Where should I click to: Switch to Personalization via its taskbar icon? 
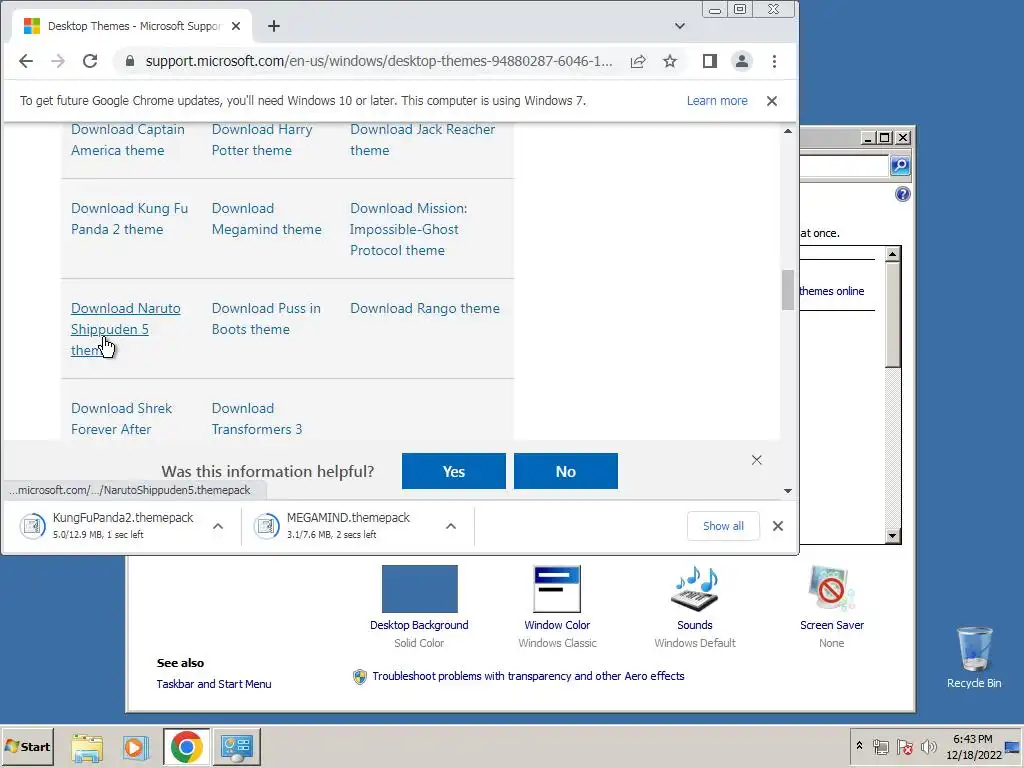pos(236,747)
